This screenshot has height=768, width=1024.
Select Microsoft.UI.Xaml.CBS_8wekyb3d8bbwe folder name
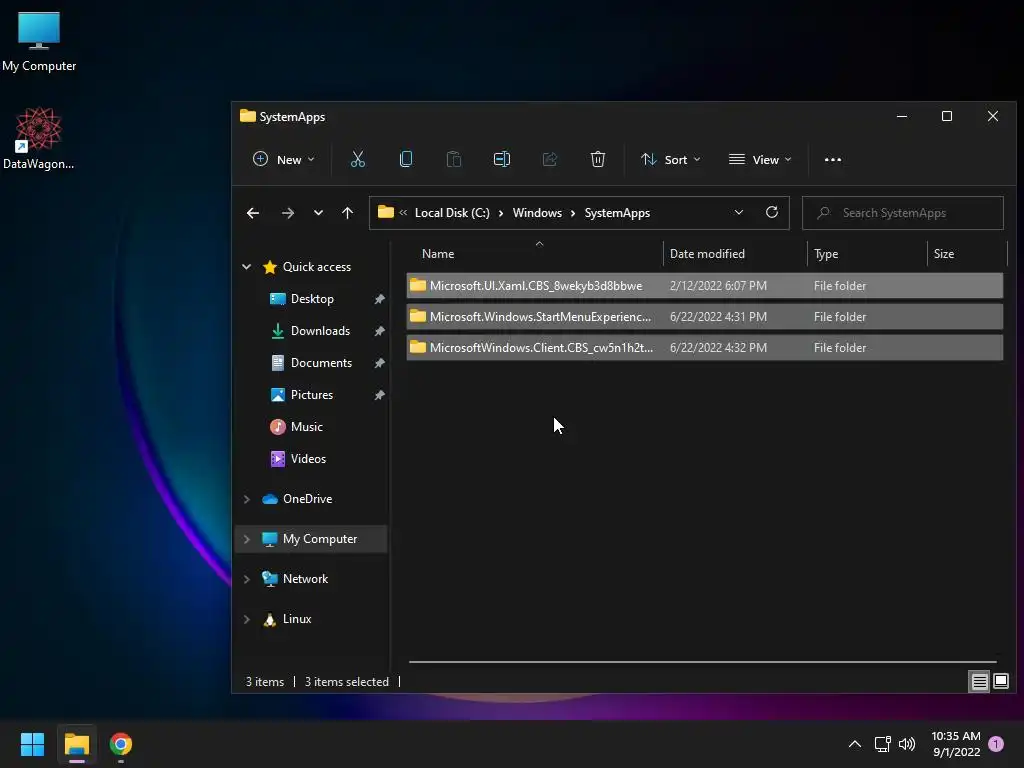tap(536, 285)
